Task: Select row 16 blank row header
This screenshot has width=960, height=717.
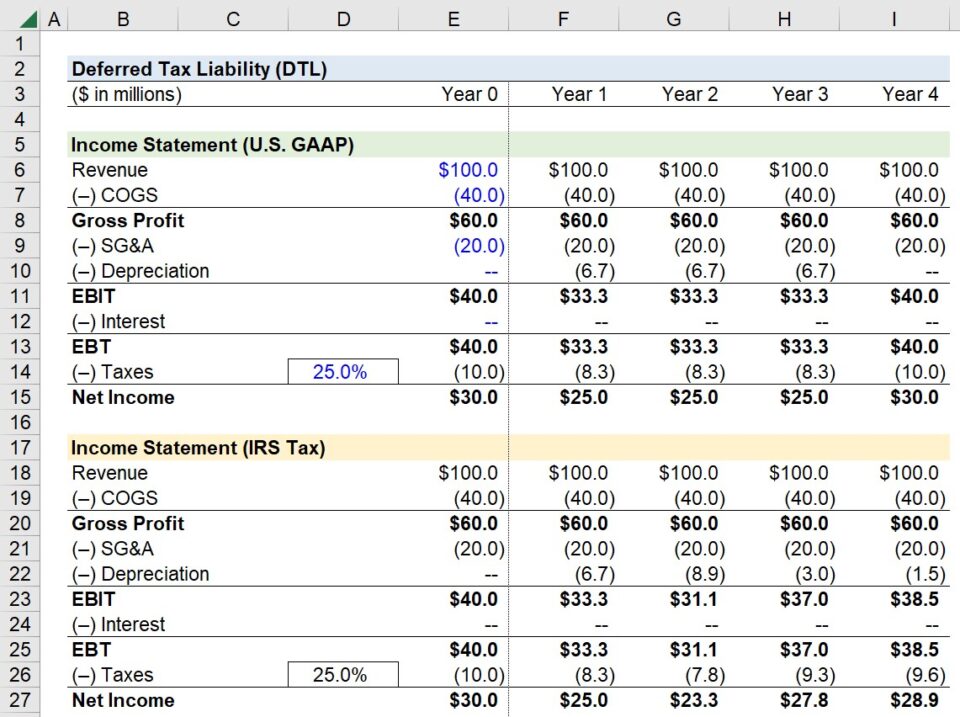Action: [x=19, y=422]
